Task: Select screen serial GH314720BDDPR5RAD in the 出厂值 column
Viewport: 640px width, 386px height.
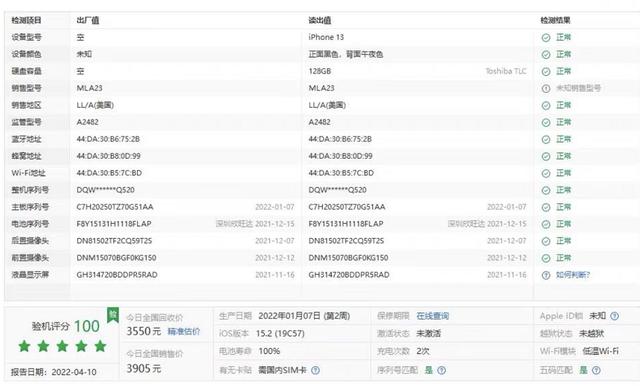Action: click(x=117, y=275)
